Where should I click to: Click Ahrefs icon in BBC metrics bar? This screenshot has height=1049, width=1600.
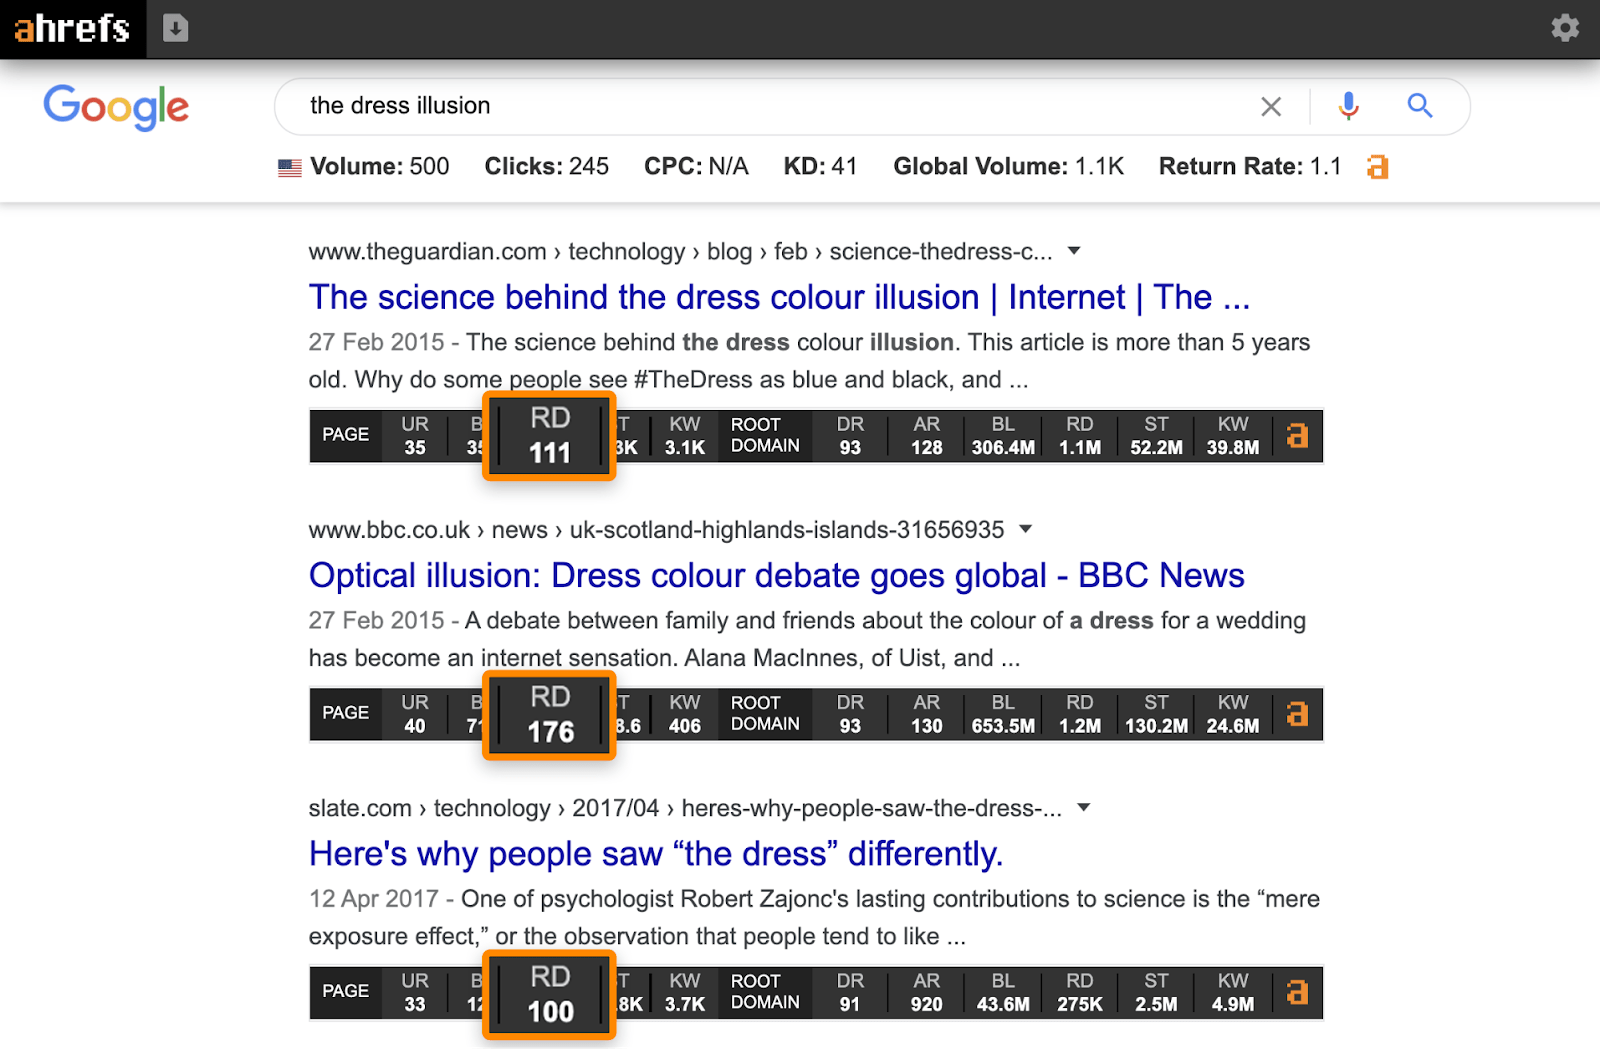pyautogui.click(x=1297, y=714)
